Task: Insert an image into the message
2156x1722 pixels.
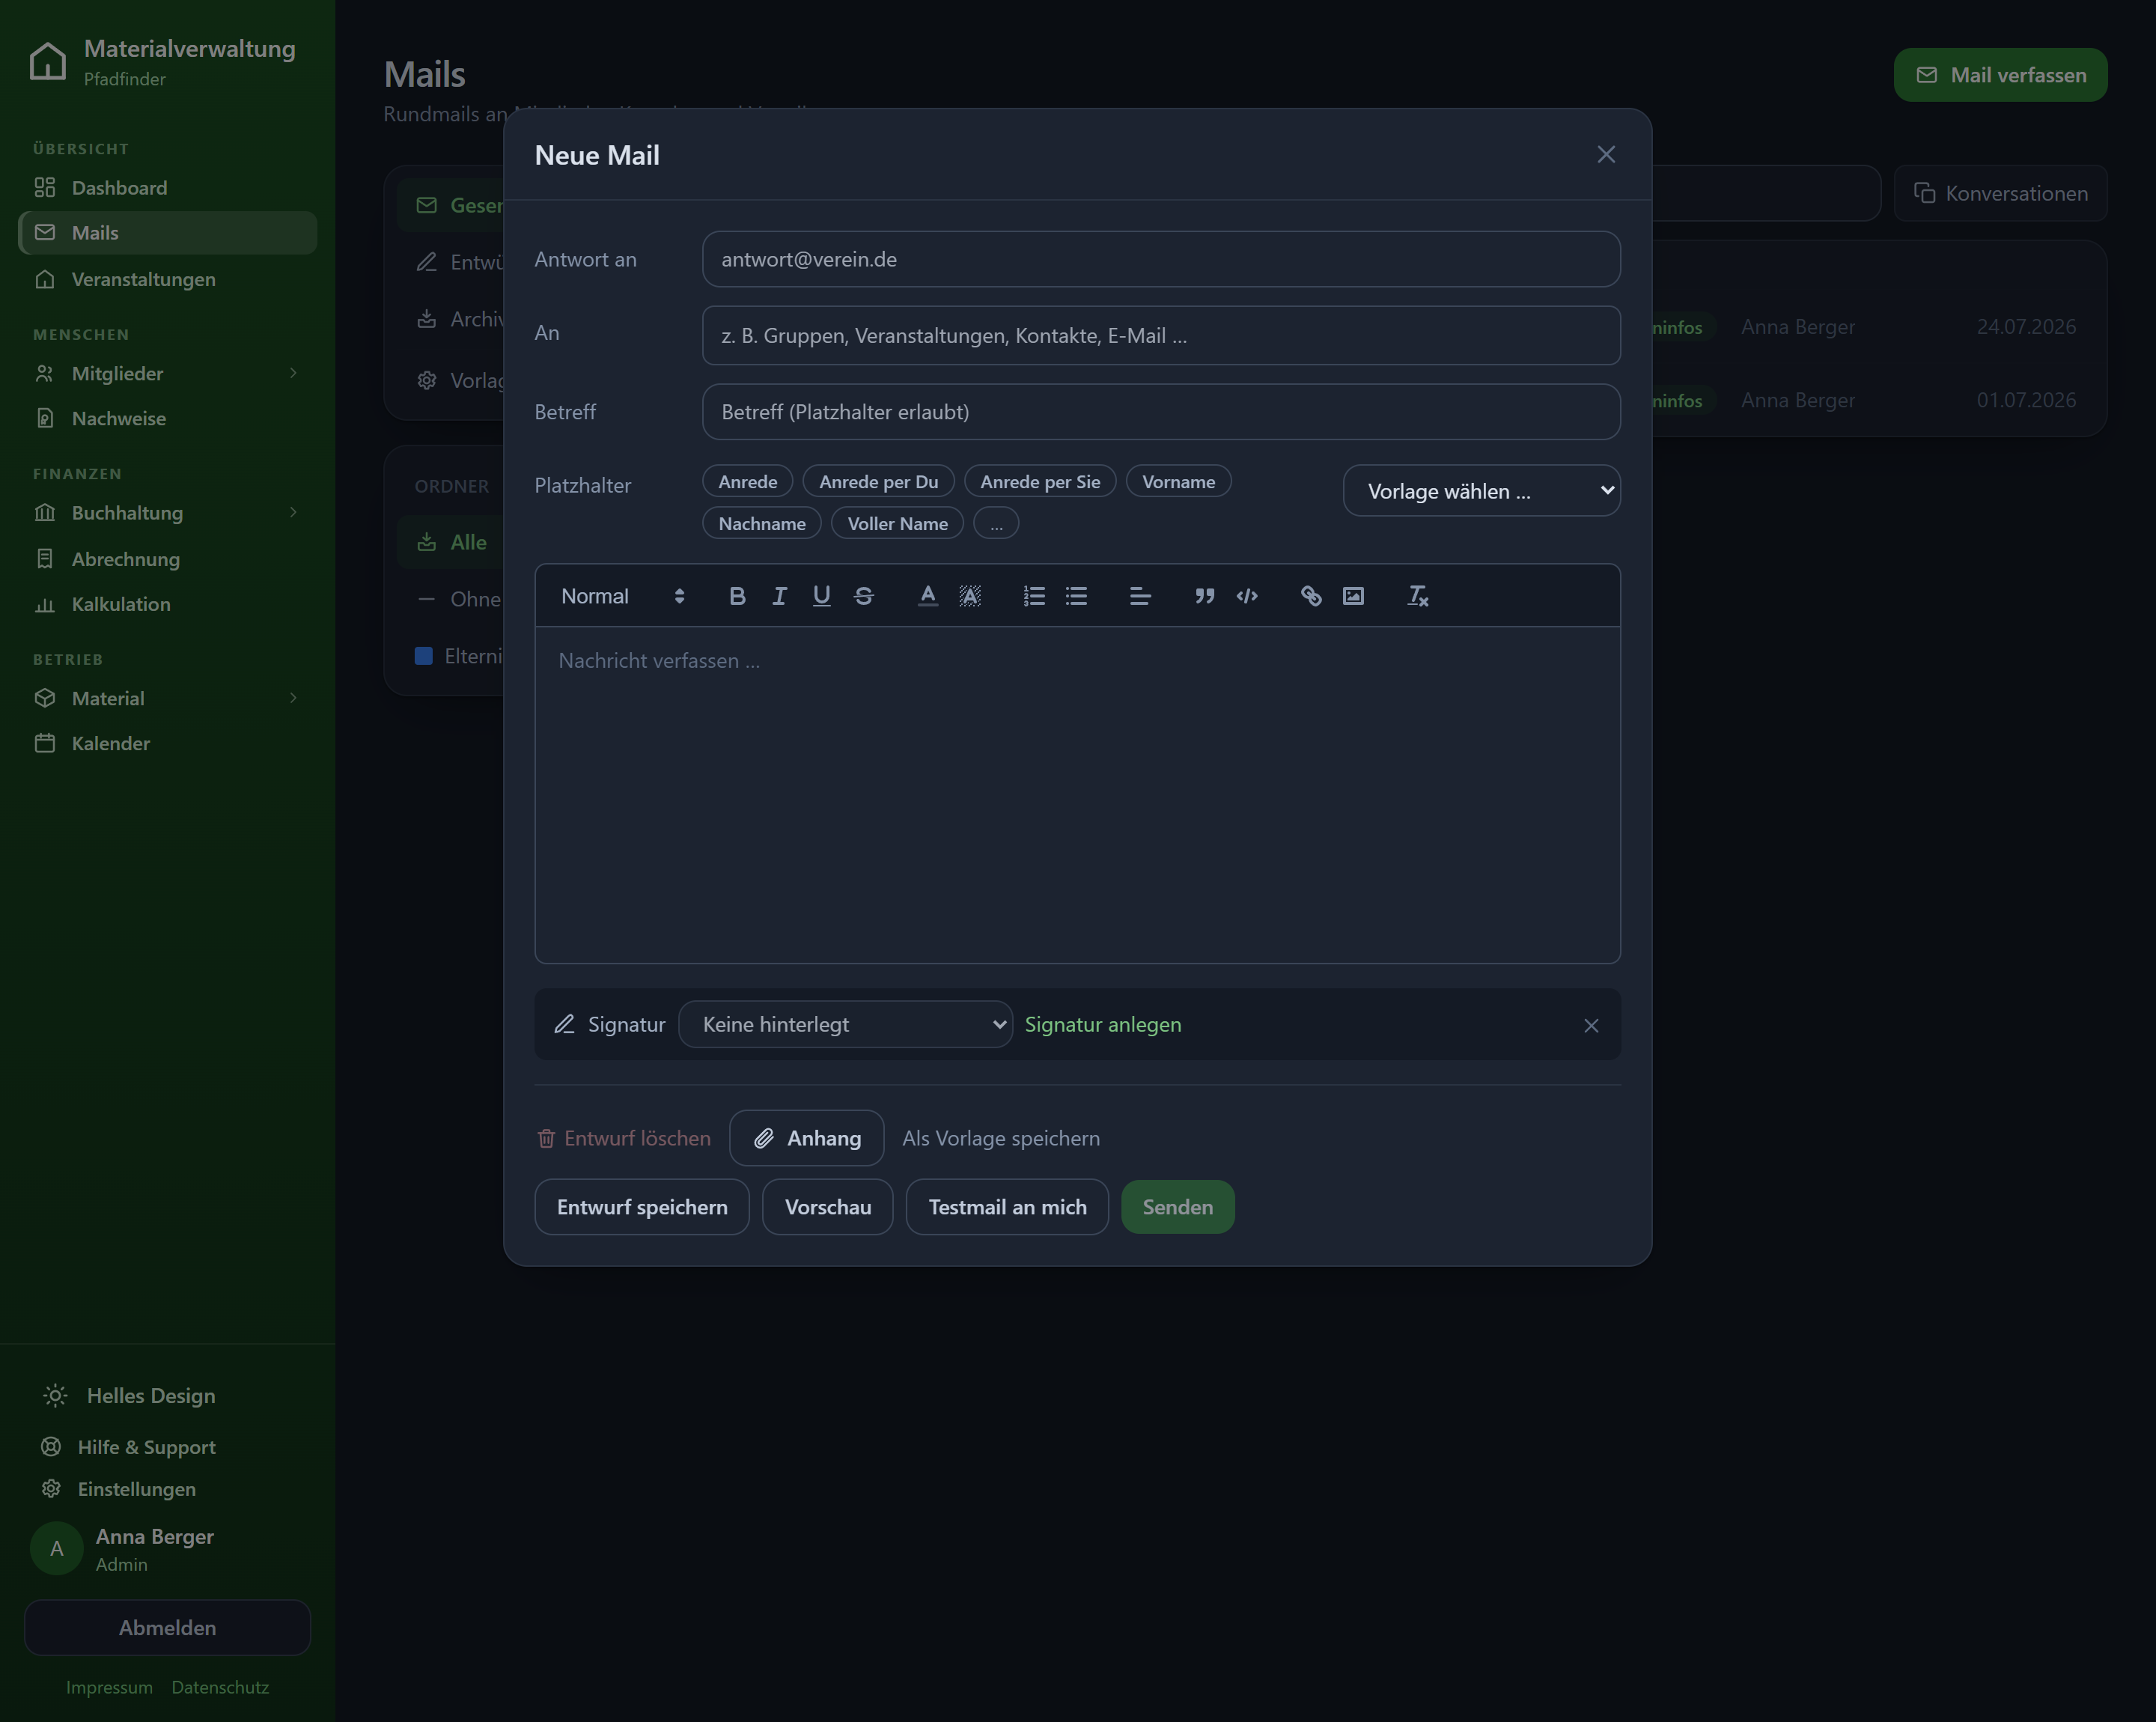Action: (x=1353, y=596)
